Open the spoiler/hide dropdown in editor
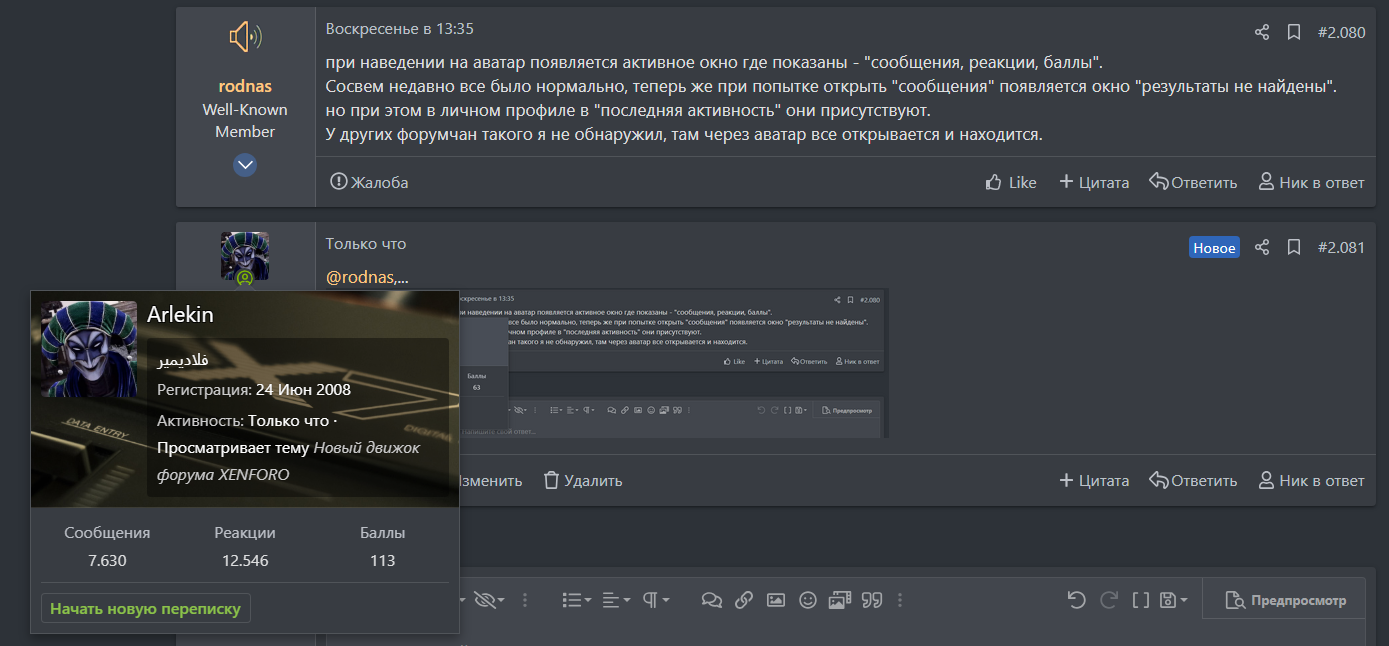 488,600
